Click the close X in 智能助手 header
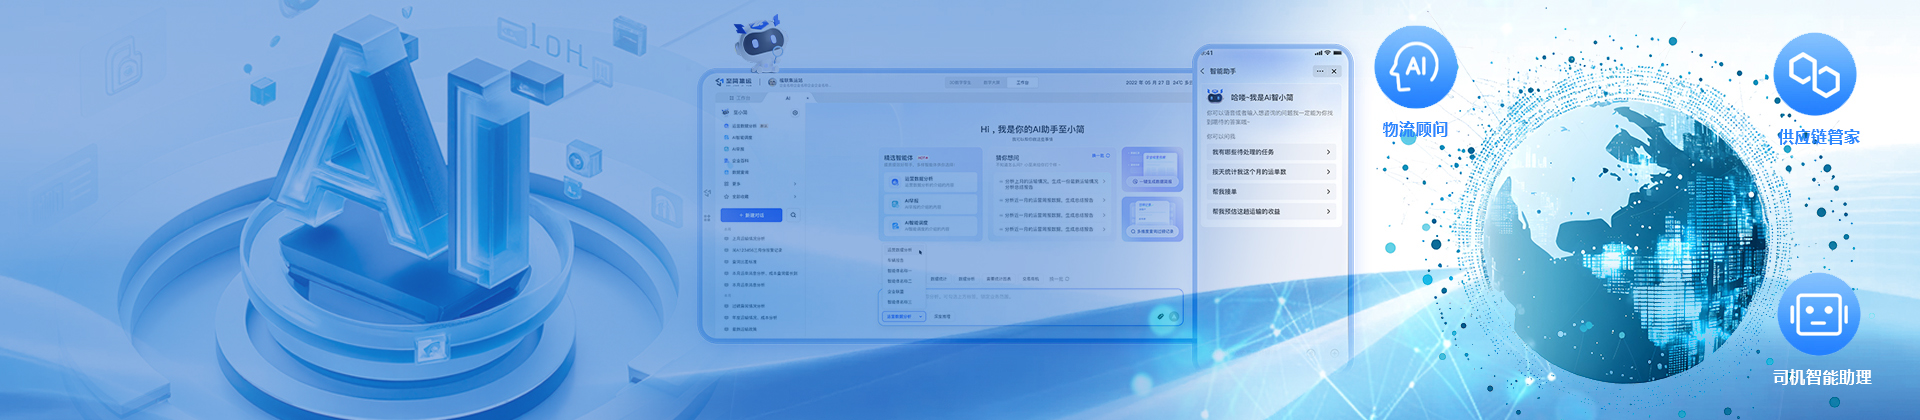The width and height of the screenshot is (1920, 420). pyautogui.click(x=1334, y=71)
